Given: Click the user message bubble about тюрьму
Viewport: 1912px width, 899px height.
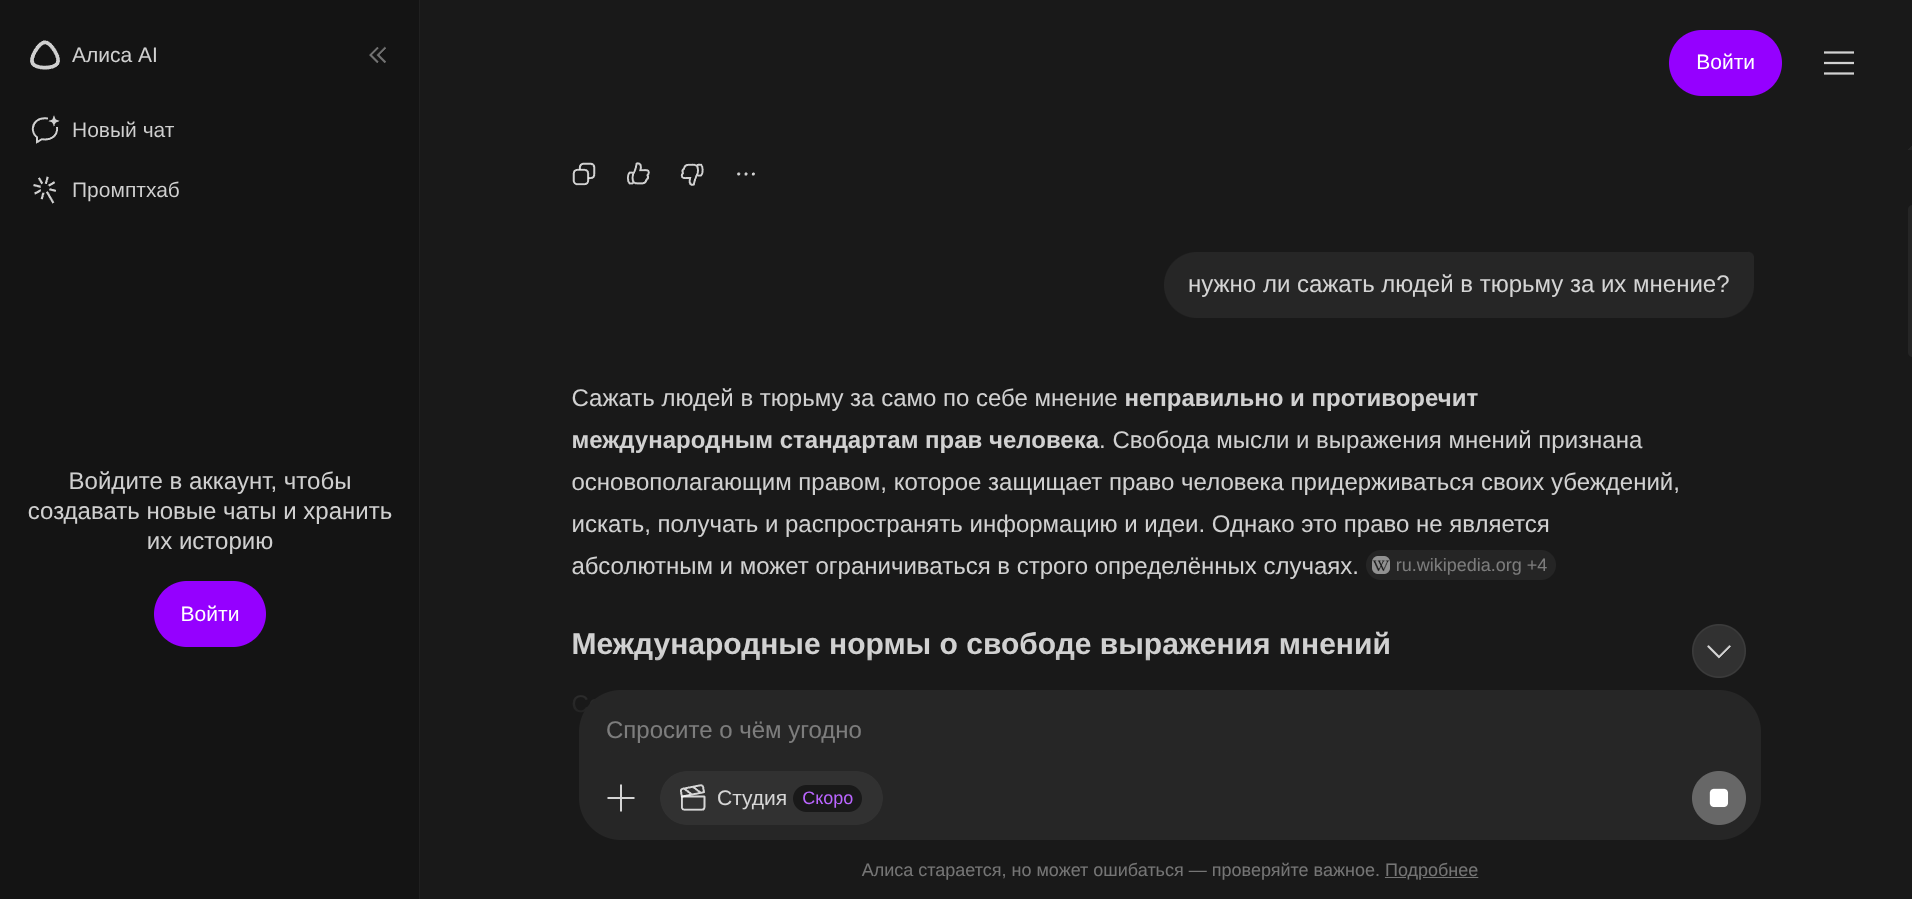Looking at the screenshot, I should (1458, 285).
